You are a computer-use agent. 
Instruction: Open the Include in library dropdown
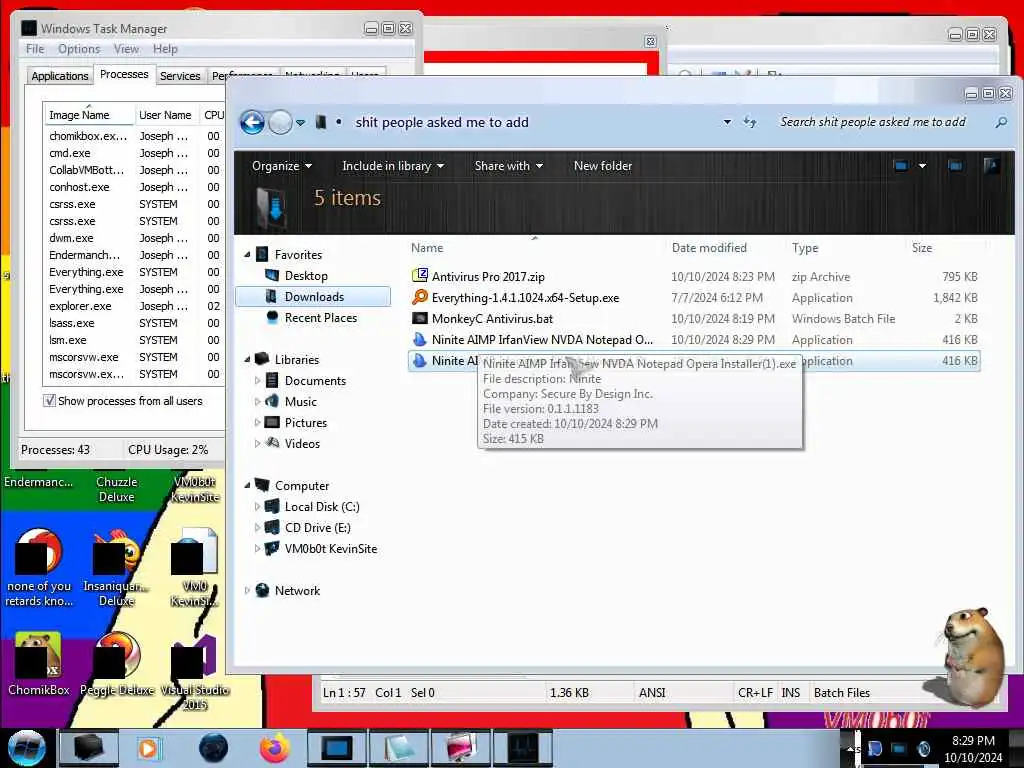pos(393,166)
